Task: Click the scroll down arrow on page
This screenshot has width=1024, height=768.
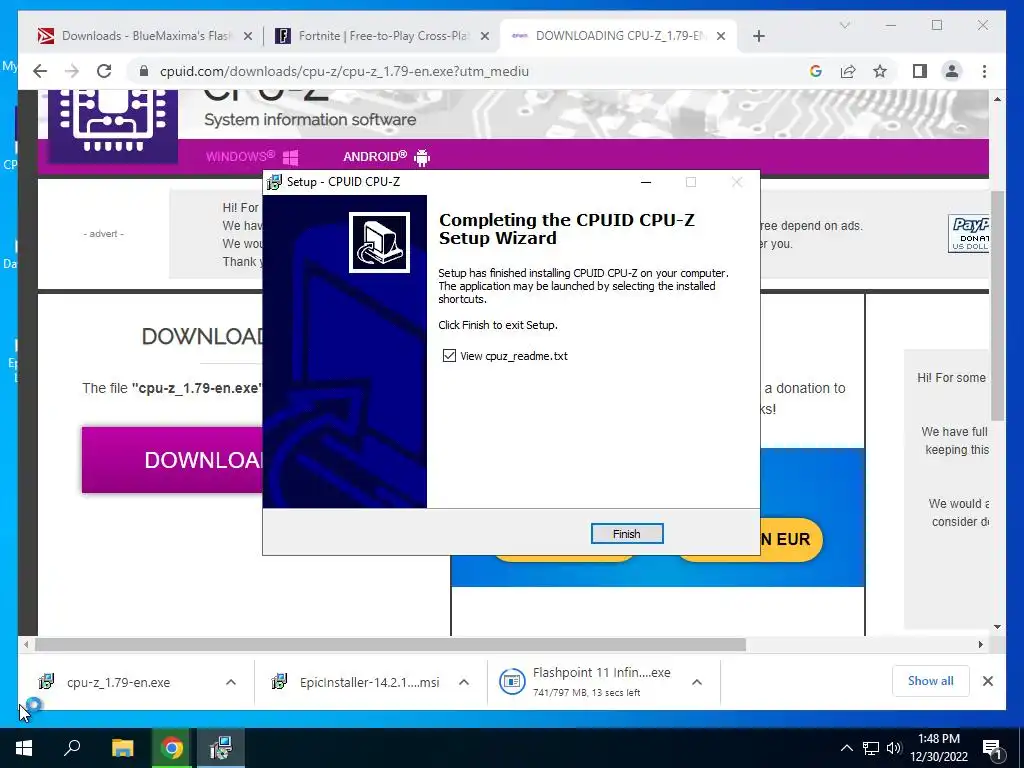Action: (997, 627)
